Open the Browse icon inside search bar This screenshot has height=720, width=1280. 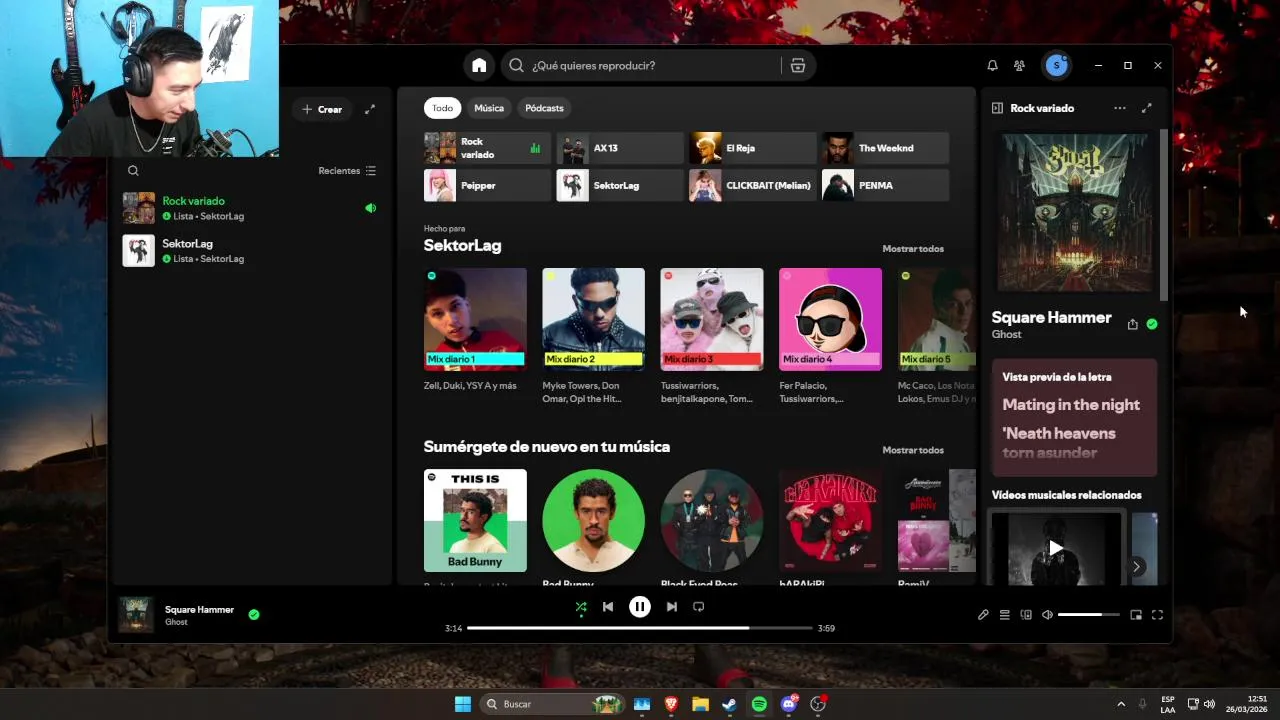point(797,65)
